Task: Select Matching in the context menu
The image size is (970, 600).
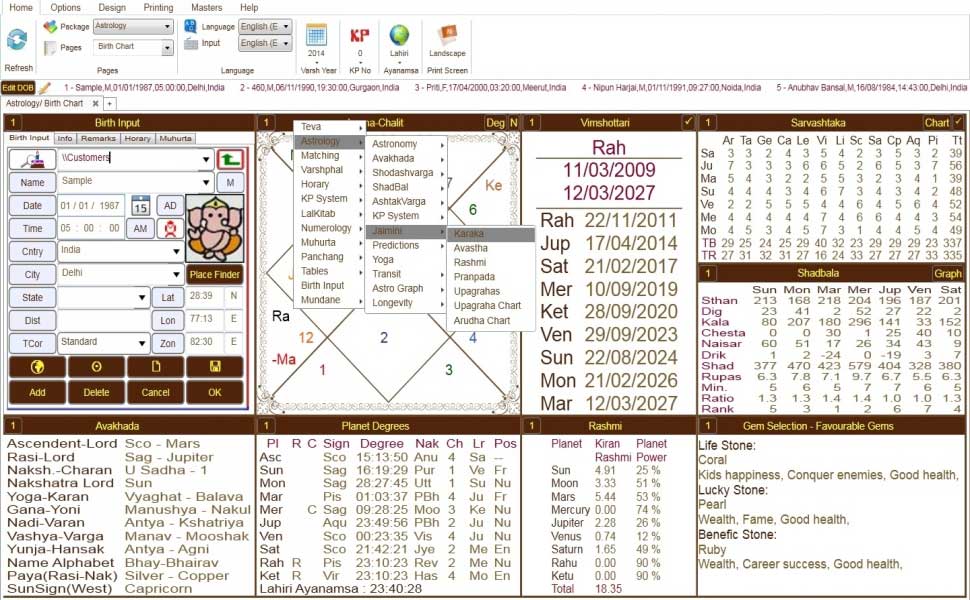Action: pyautogui.click(x=329, y=155)
